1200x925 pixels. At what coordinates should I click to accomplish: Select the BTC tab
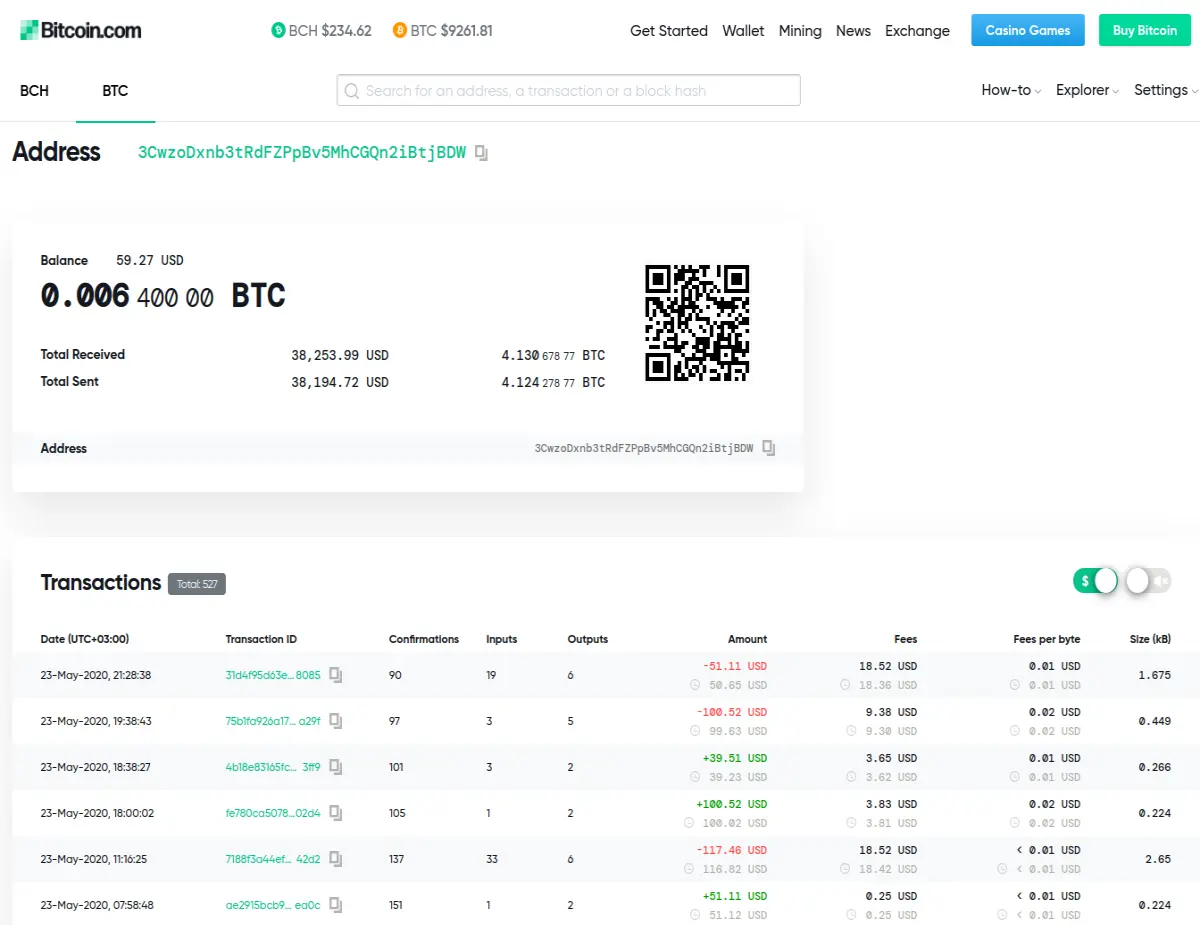[x=115, y=91]
